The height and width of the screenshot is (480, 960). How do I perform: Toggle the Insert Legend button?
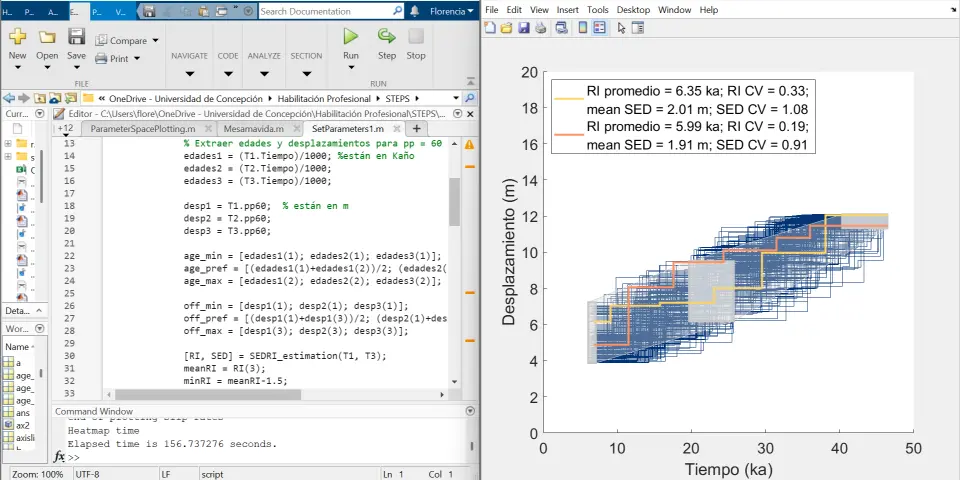click(x=599, y=28)
